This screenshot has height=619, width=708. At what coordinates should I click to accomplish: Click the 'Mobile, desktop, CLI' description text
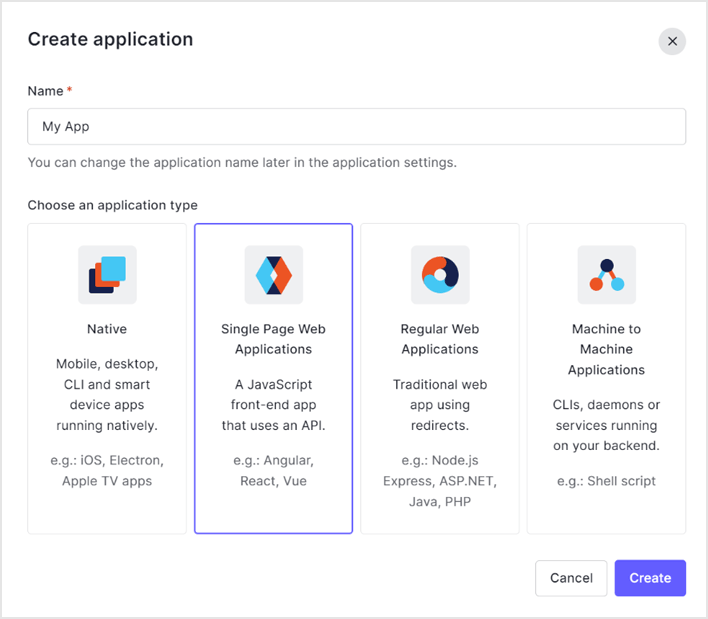[107, 395]
